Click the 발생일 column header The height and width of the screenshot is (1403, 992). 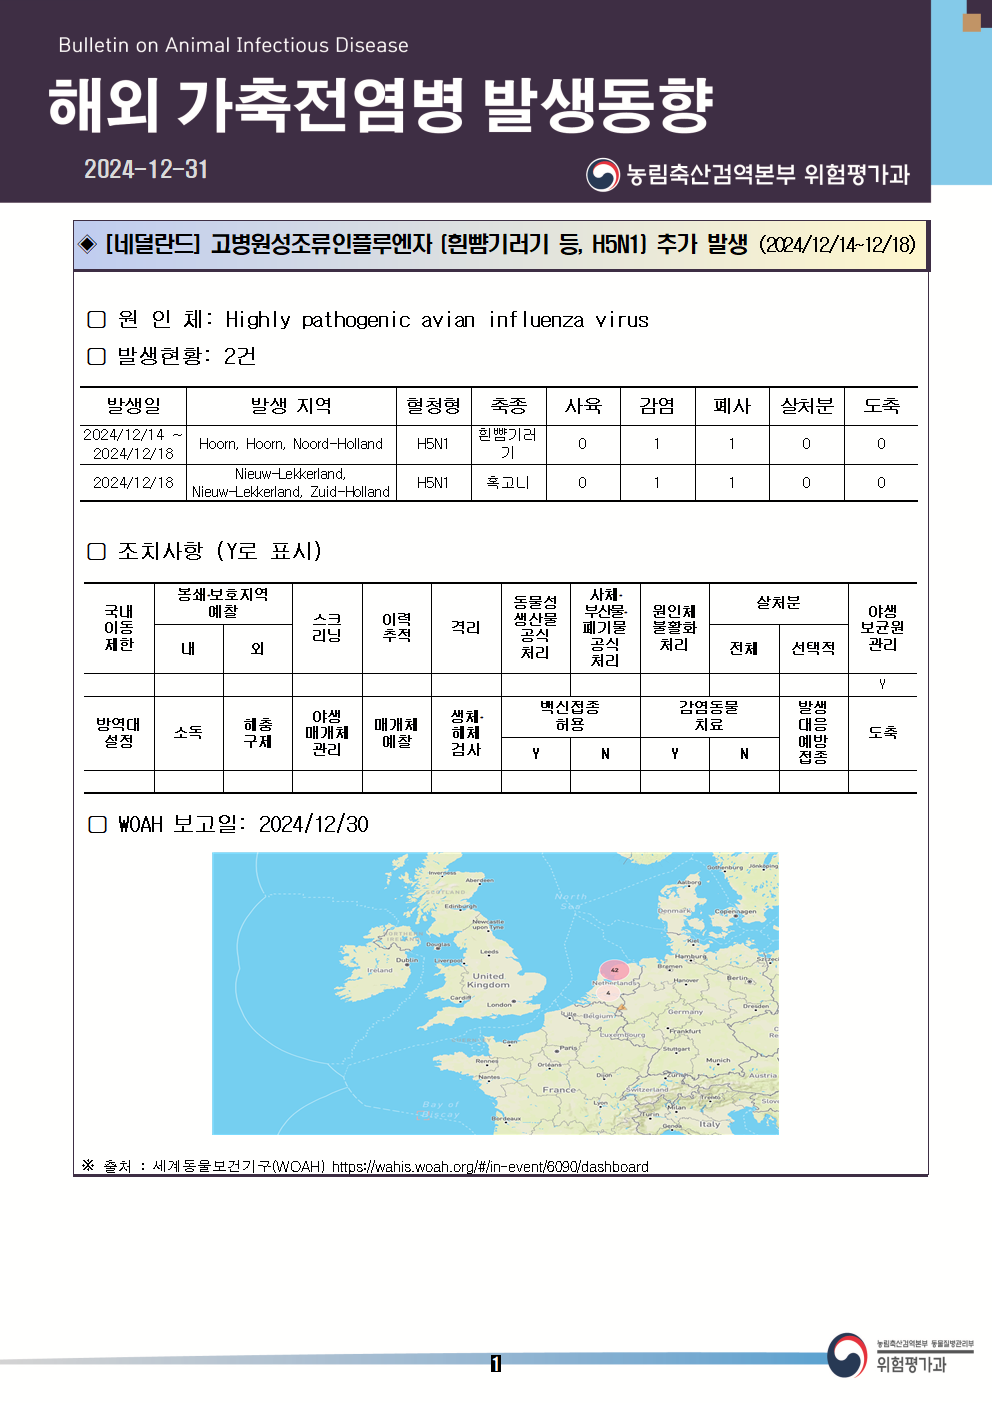point(133,406)
